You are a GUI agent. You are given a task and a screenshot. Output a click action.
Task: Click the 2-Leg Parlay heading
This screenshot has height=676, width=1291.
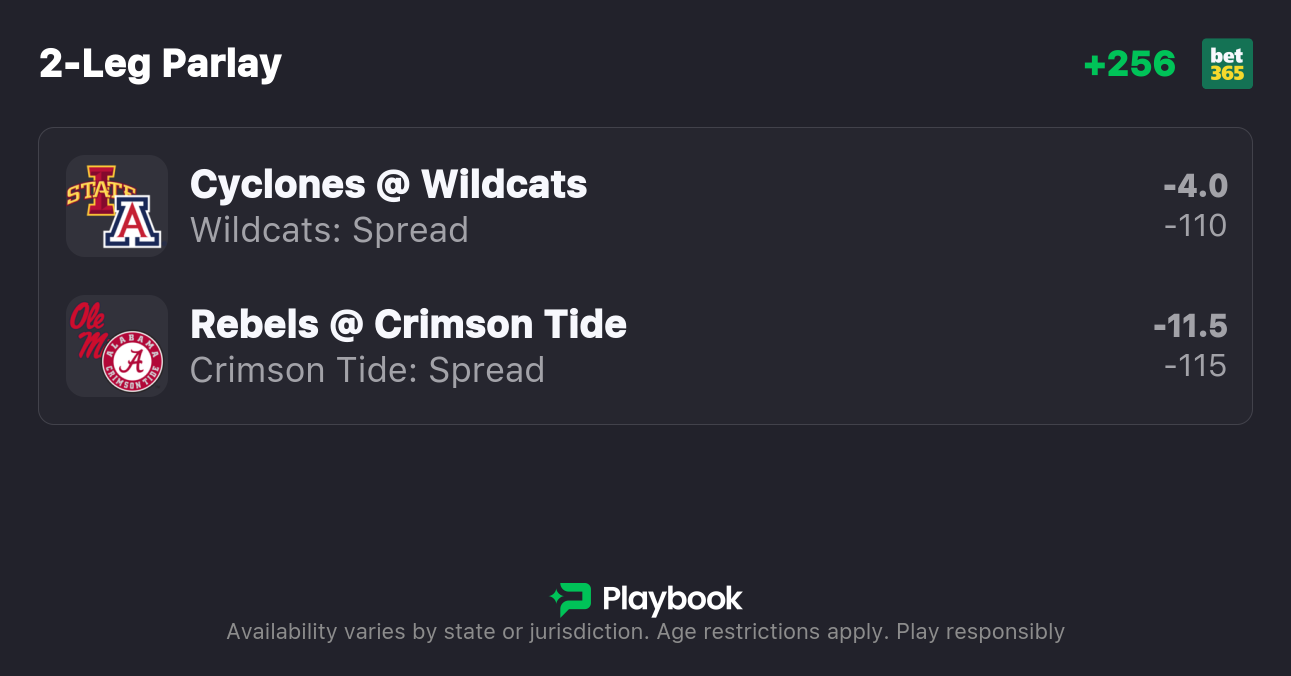coord(160,64)
